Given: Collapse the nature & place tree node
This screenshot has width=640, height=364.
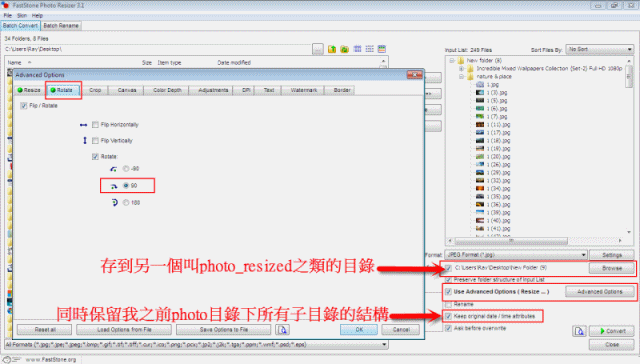Looking at the screenshot, I should point(462,76).
